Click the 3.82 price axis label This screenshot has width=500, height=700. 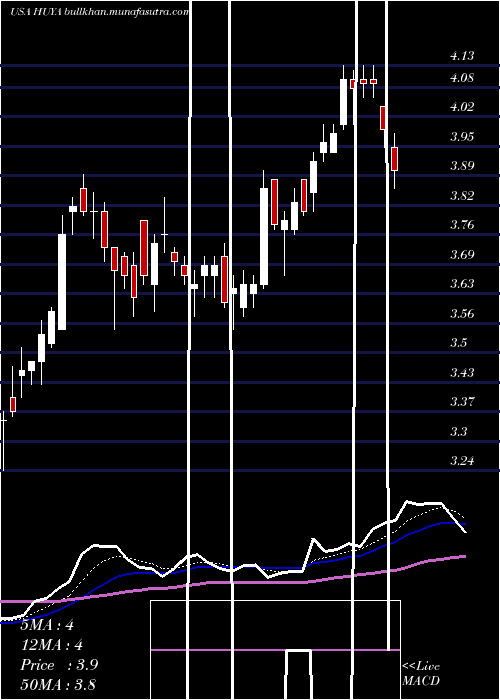click(x=462, y=196)
